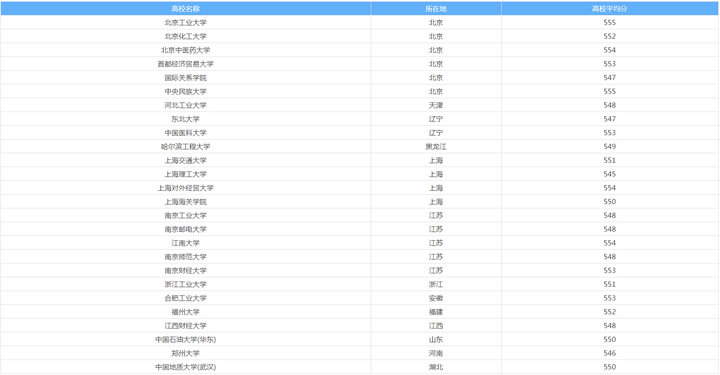720x375 pixels.
Task: Click 浙江 location in 浙江工业大学 row
Action: click(x=436, y=284)
